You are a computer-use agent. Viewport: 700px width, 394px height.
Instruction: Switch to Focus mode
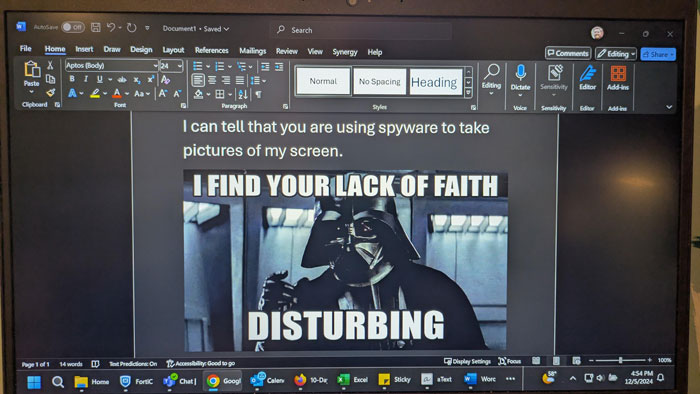509,361
